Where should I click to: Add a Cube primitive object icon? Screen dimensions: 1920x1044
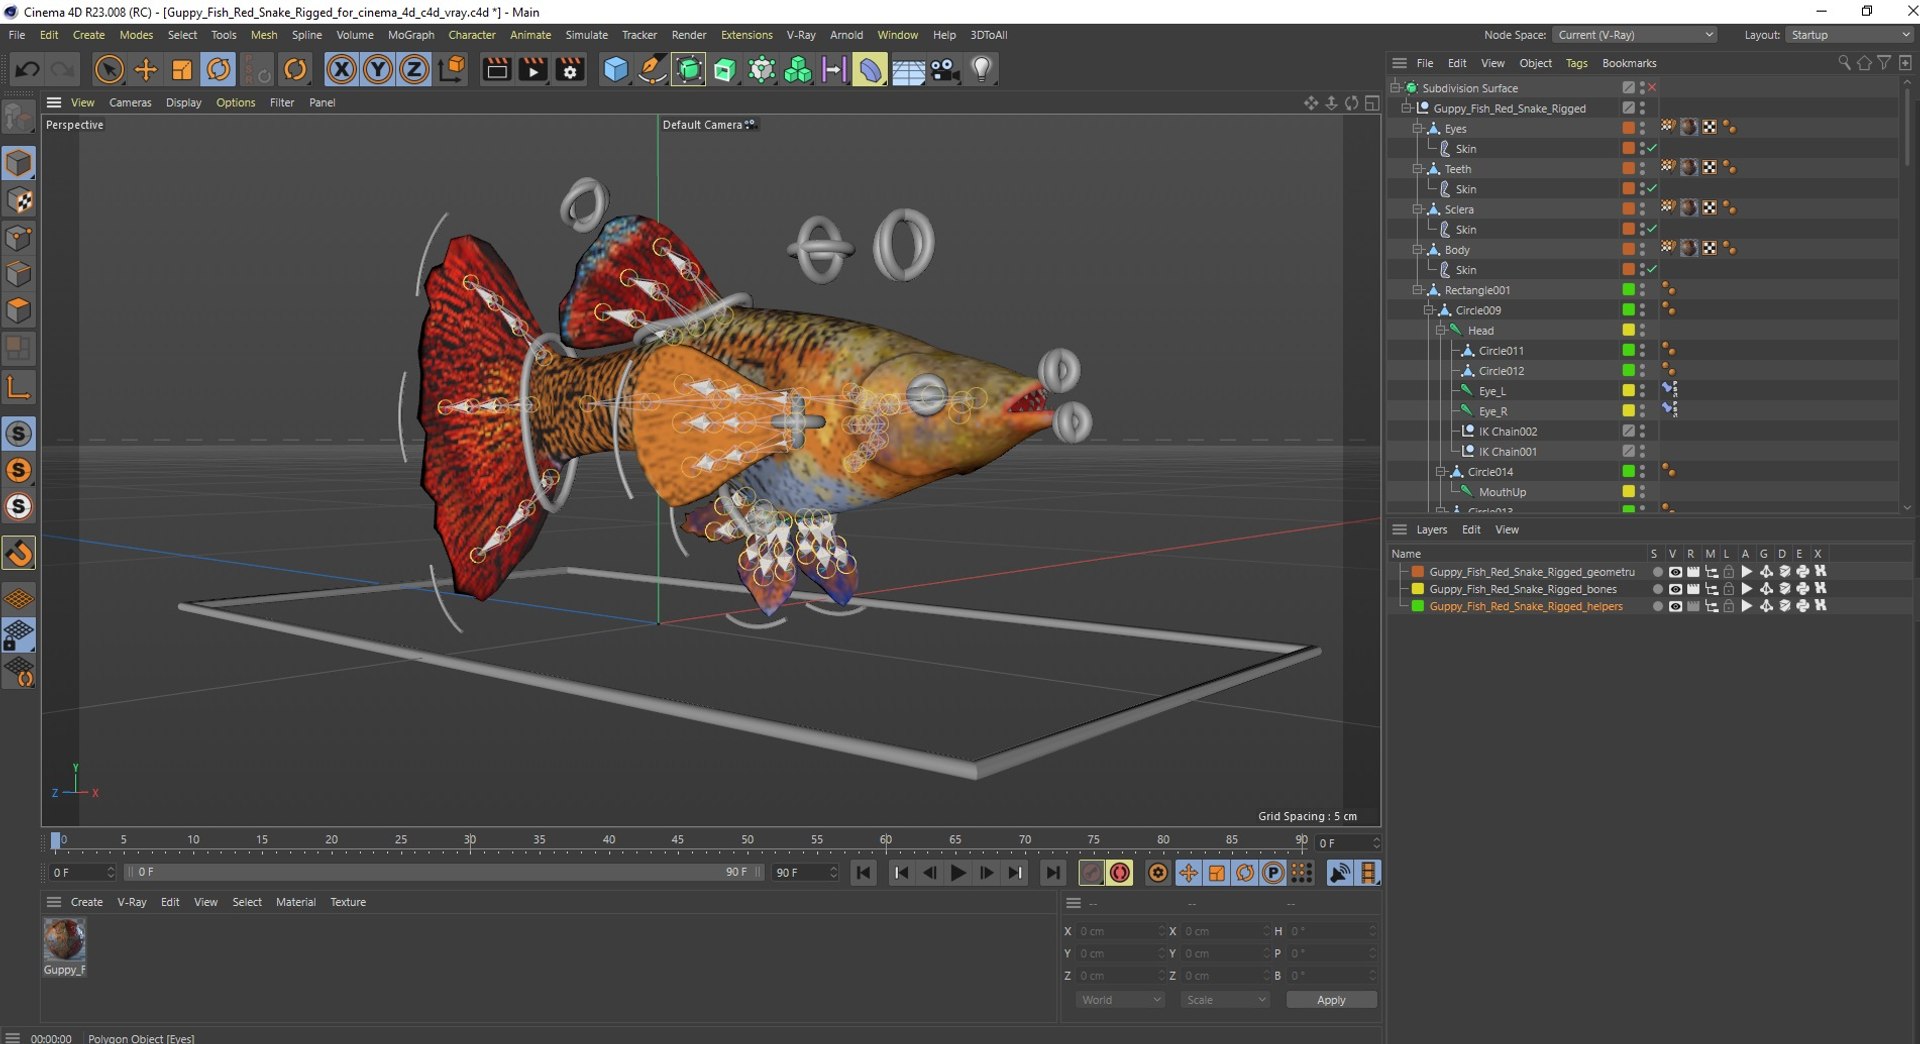[616, 69]
